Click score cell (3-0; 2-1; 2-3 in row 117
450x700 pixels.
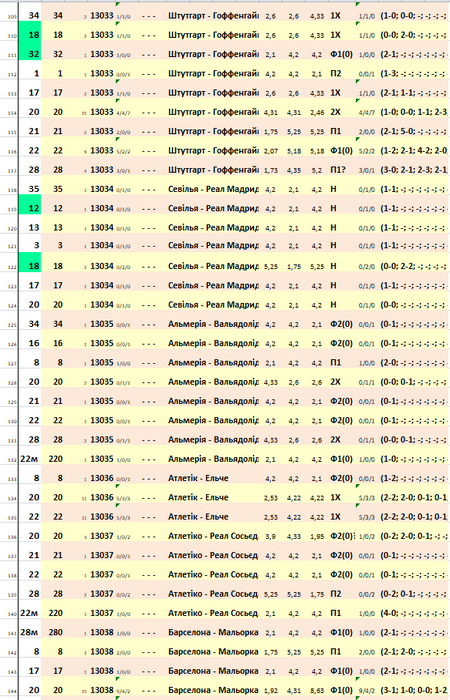point(414,170)
